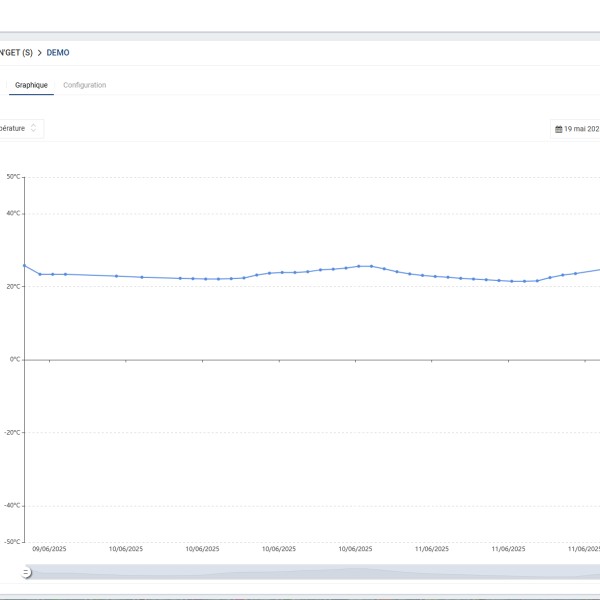Go to the N'GET (S) breadcrumb
The width and height of the screenshot is (600, 600).
(x=16, y=52)
